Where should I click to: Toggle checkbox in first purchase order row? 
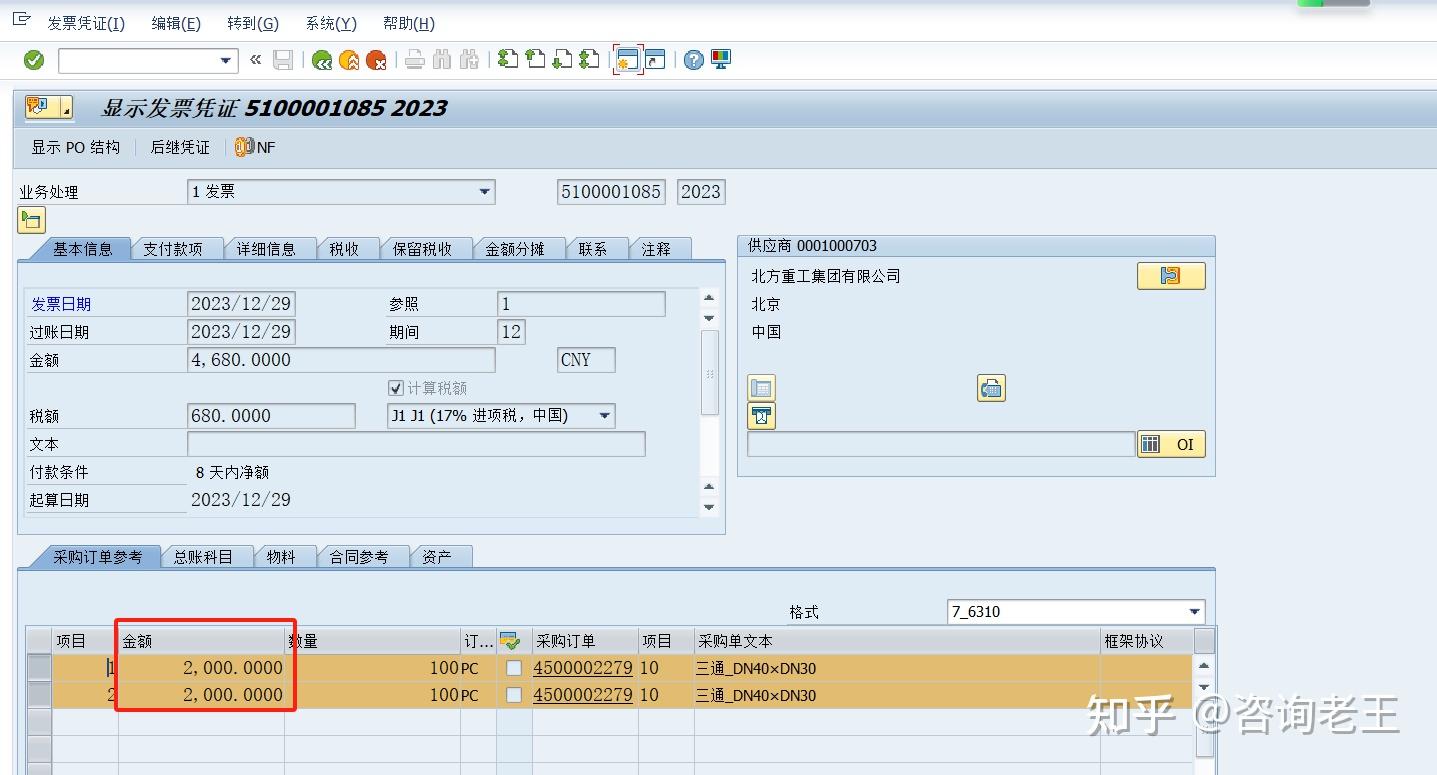pos(514,668)
